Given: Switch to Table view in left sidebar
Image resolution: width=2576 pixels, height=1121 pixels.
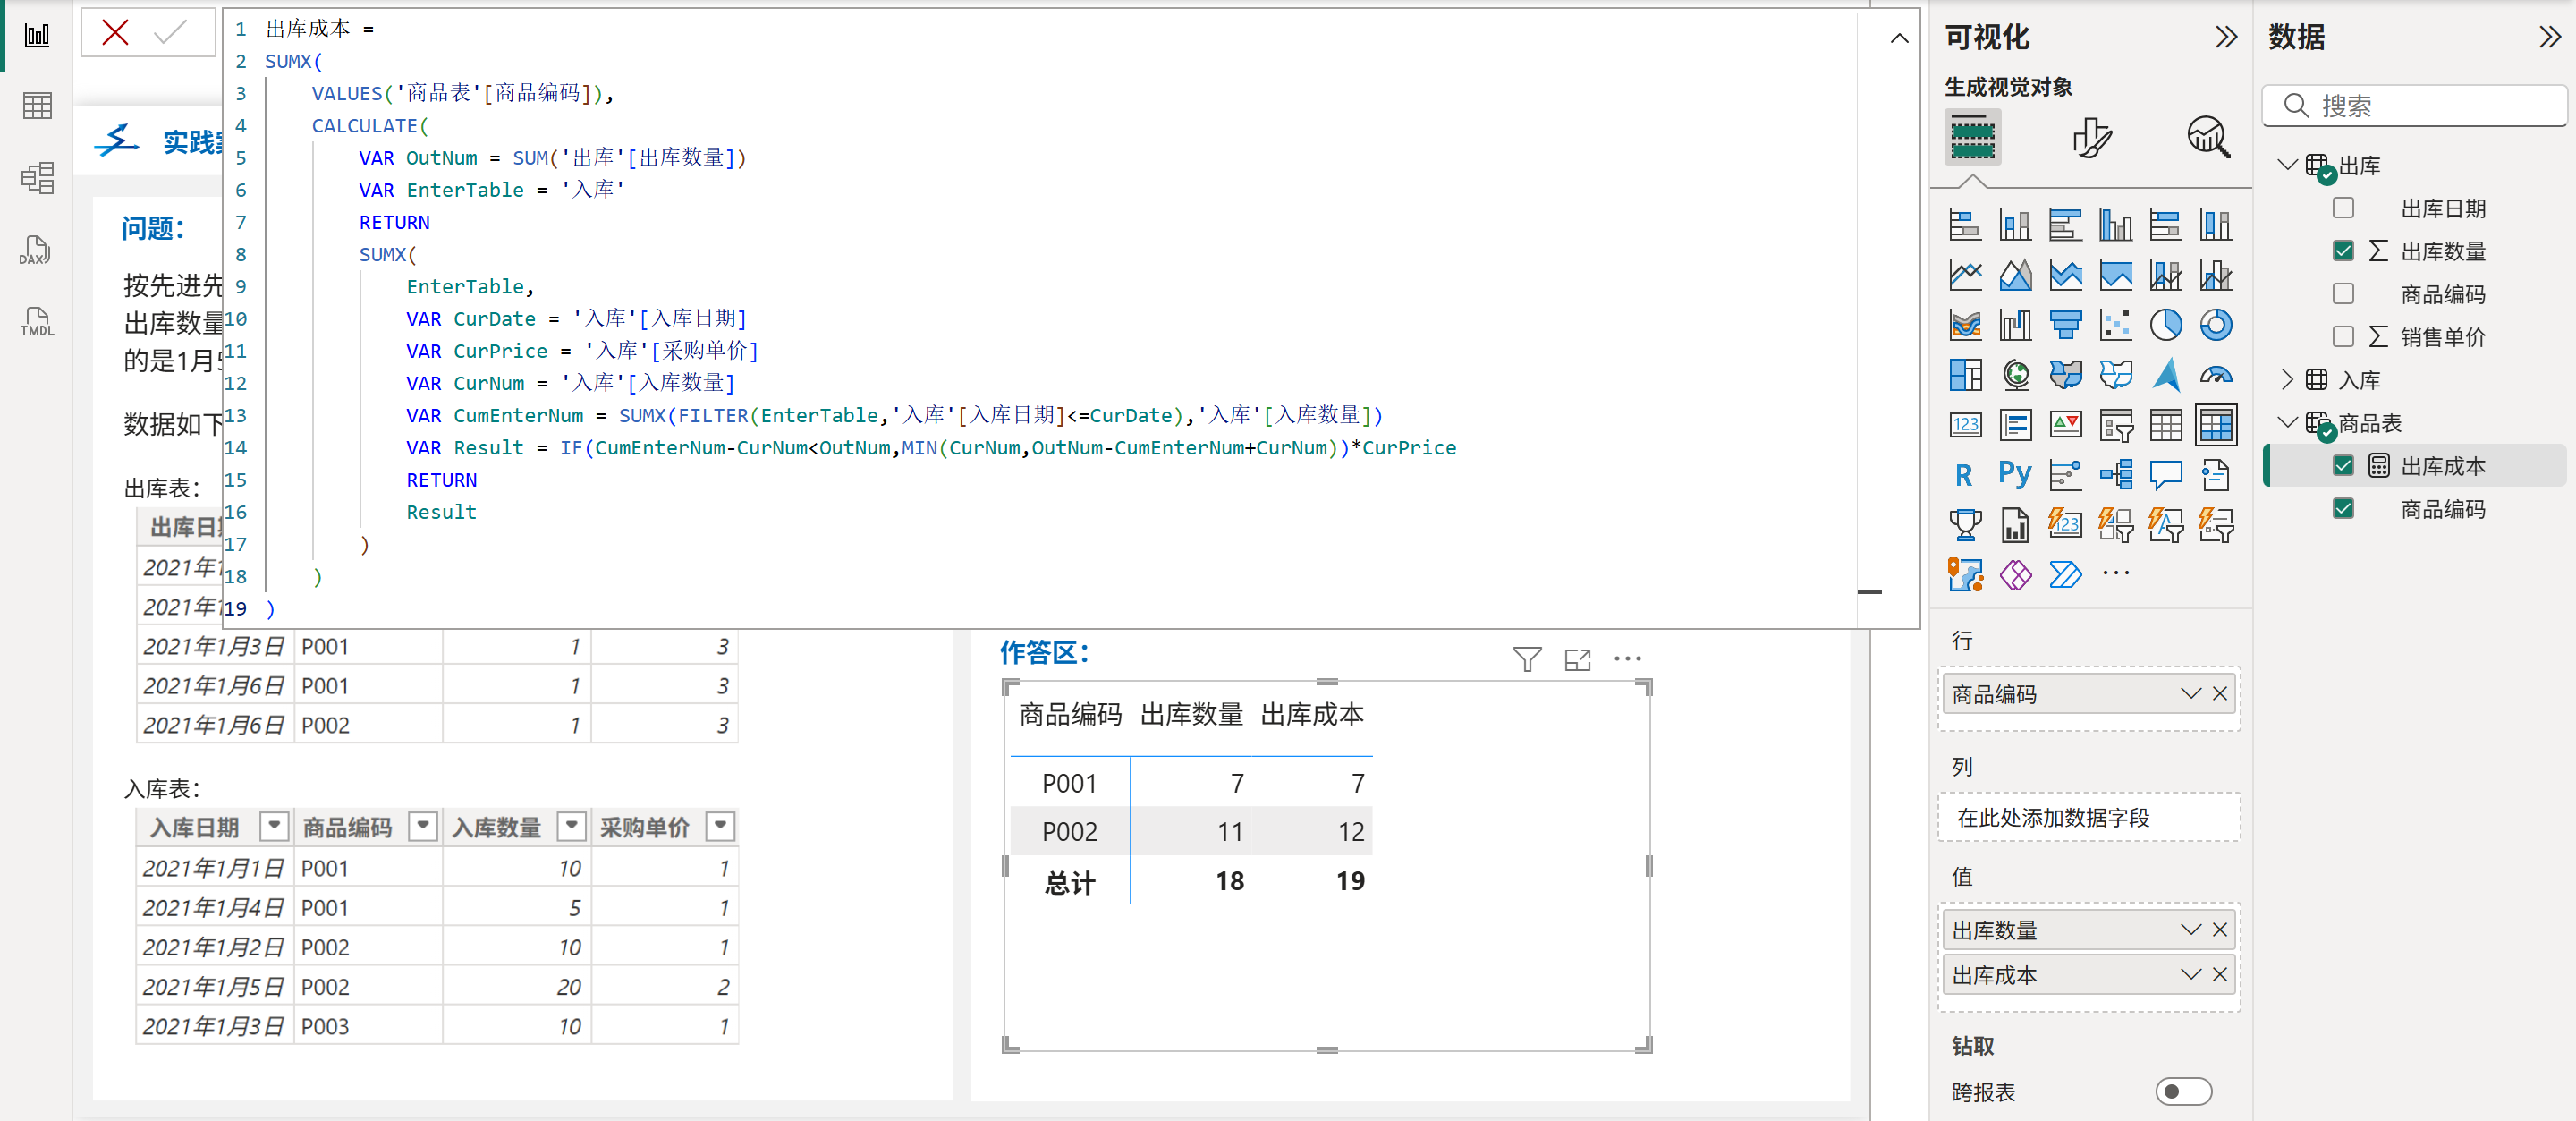Looking at the screenshot, I should click(37, 106).
